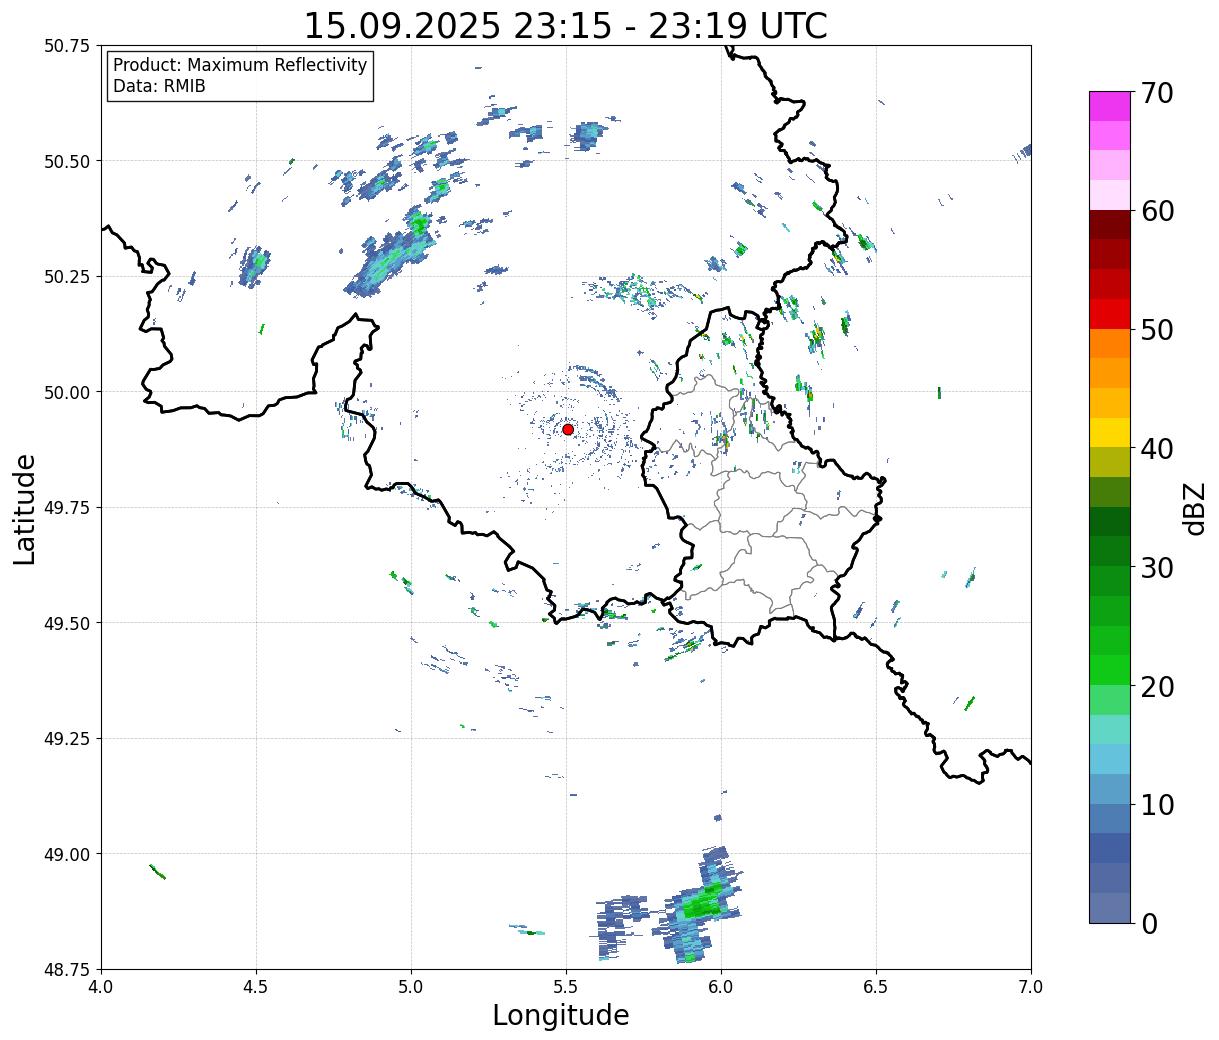Viewport: 1219px width, 1040px height.
Task: Click the dark maroon colorbar swatch below 60
Action: click(1110, 225)
